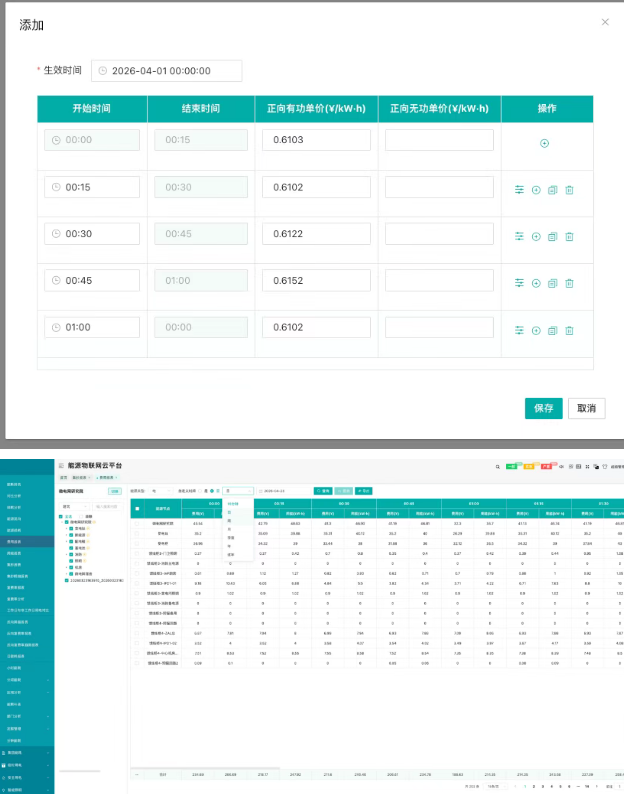Add row icon in 00:45 row
Image resolution: width=624 pixels, height=794 pixels.
[x=536, y=283]
